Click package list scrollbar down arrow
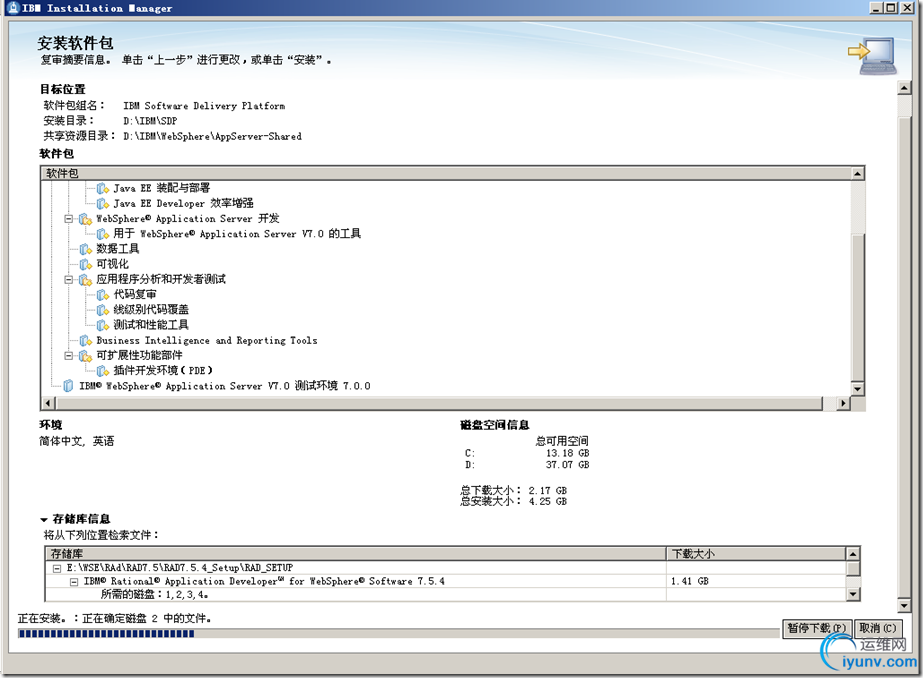Viewport: 923px width, 678px height. 858,389
